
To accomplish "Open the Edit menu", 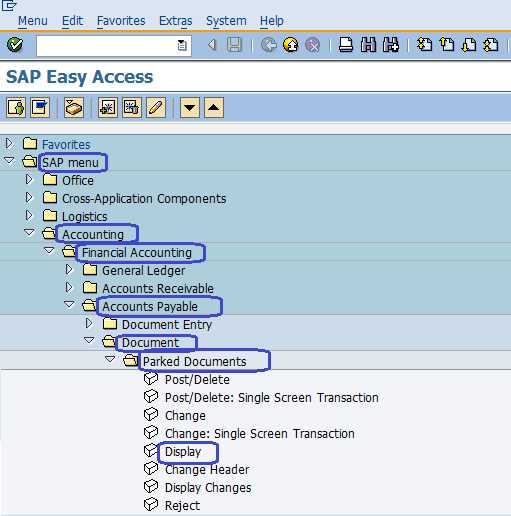I will 72,21.
